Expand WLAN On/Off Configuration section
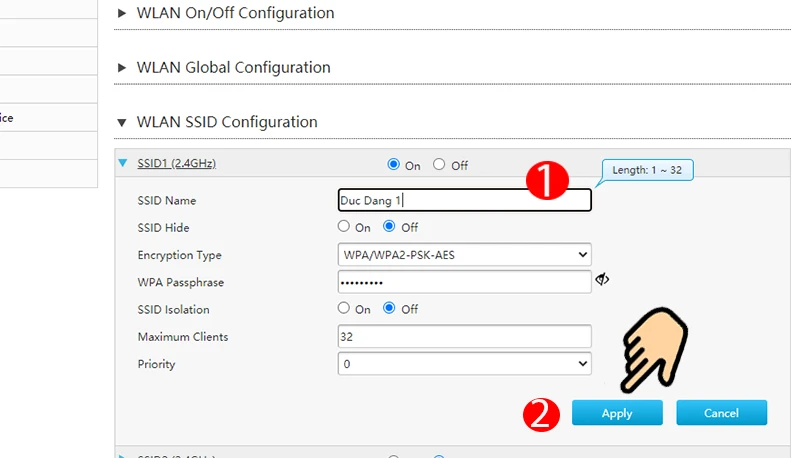The height and width of the screenshot is (458, 800). coord(123,13)
